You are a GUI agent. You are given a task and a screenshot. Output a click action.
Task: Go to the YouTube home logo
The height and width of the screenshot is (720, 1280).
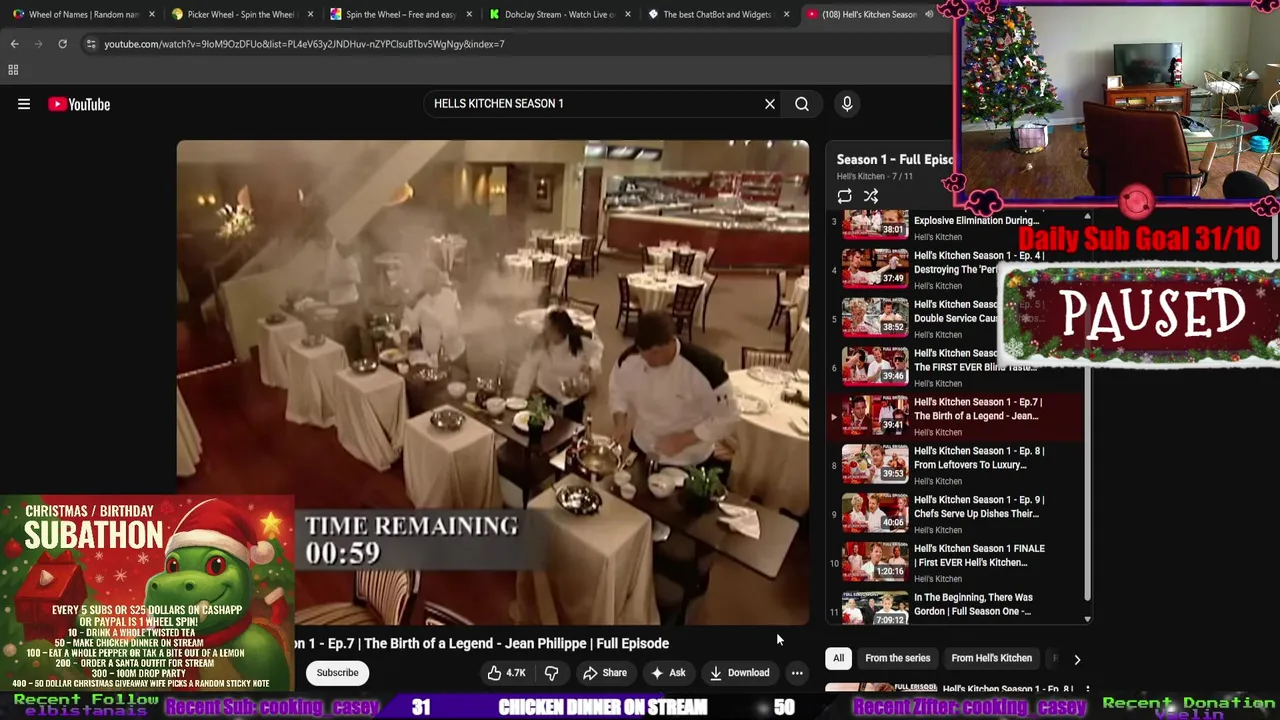point(79,104)
